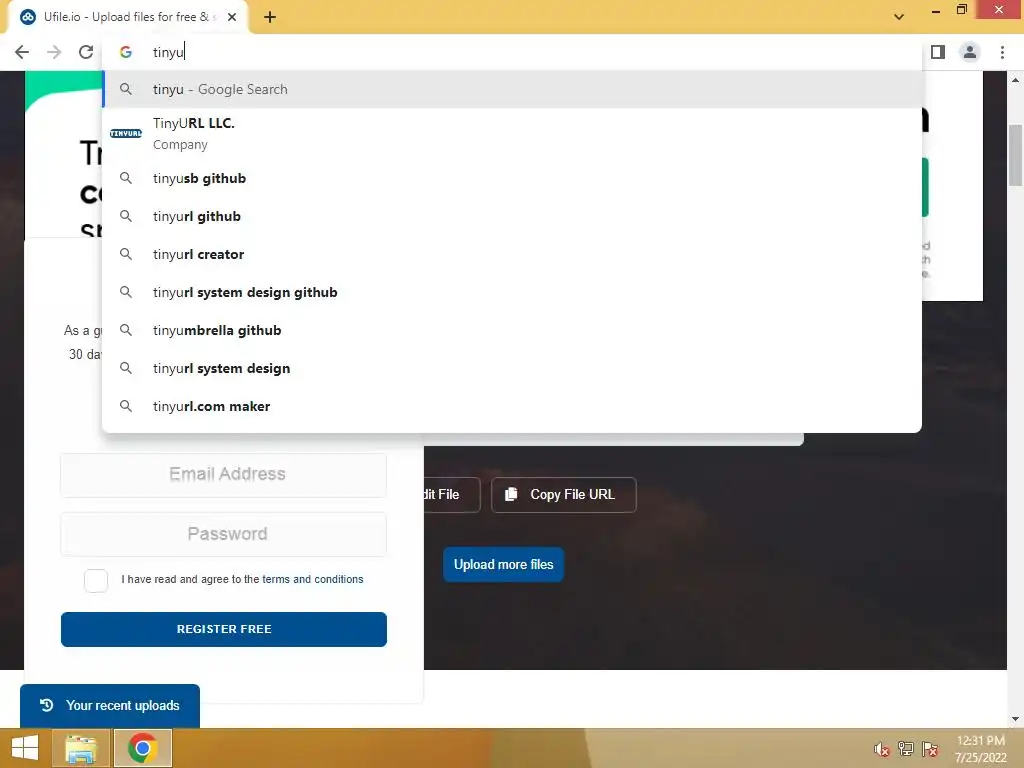
Task: Select TinyURL LLC. Company suggestion
Action: pyautogui.click(x=512, y=133)
